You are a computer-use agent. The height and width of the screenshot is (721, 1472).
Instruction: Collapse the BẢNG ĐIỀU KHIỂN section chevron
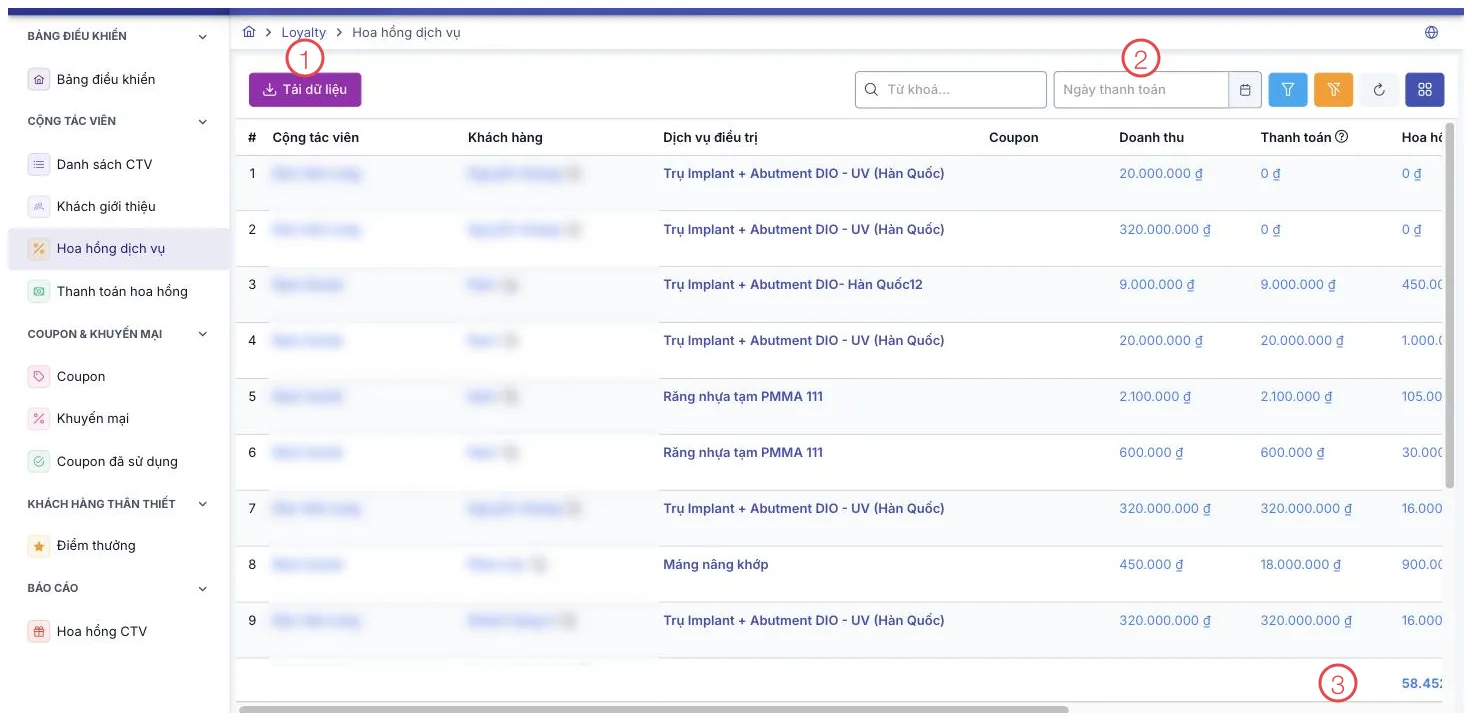pos(203,37)
